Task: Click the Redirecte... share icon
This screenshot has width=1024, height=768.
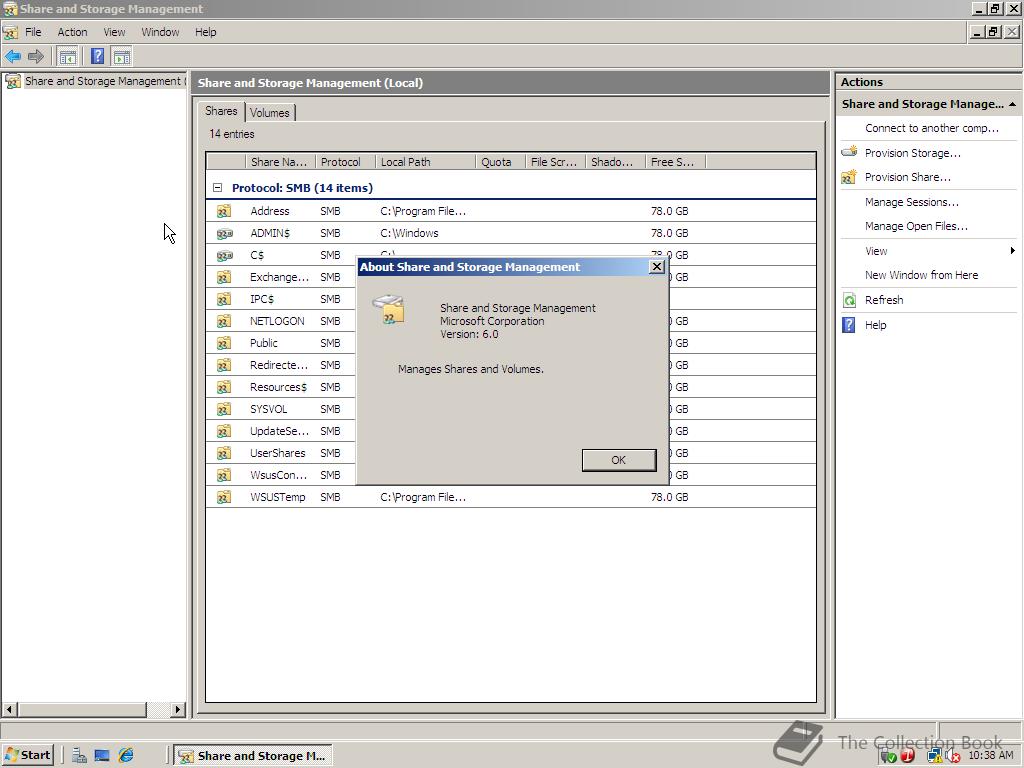Action: pos(224,365)
